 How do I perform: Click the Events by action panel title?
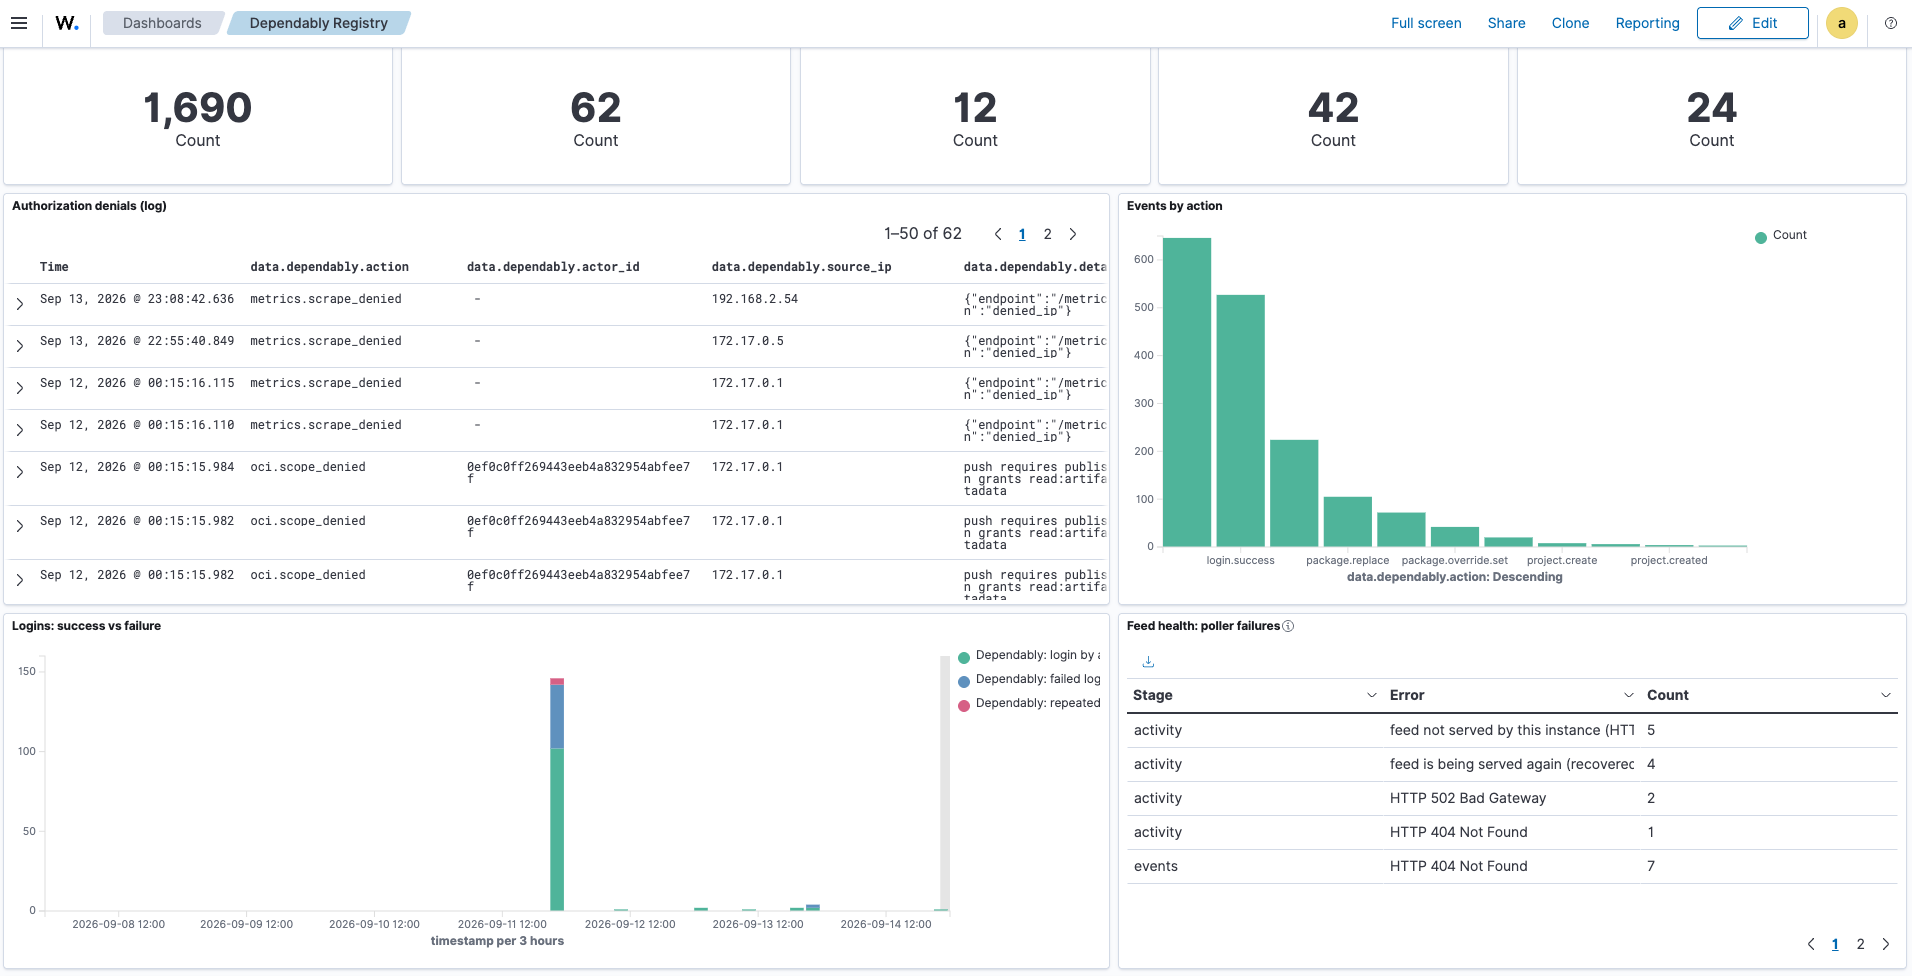(1174, 206)
